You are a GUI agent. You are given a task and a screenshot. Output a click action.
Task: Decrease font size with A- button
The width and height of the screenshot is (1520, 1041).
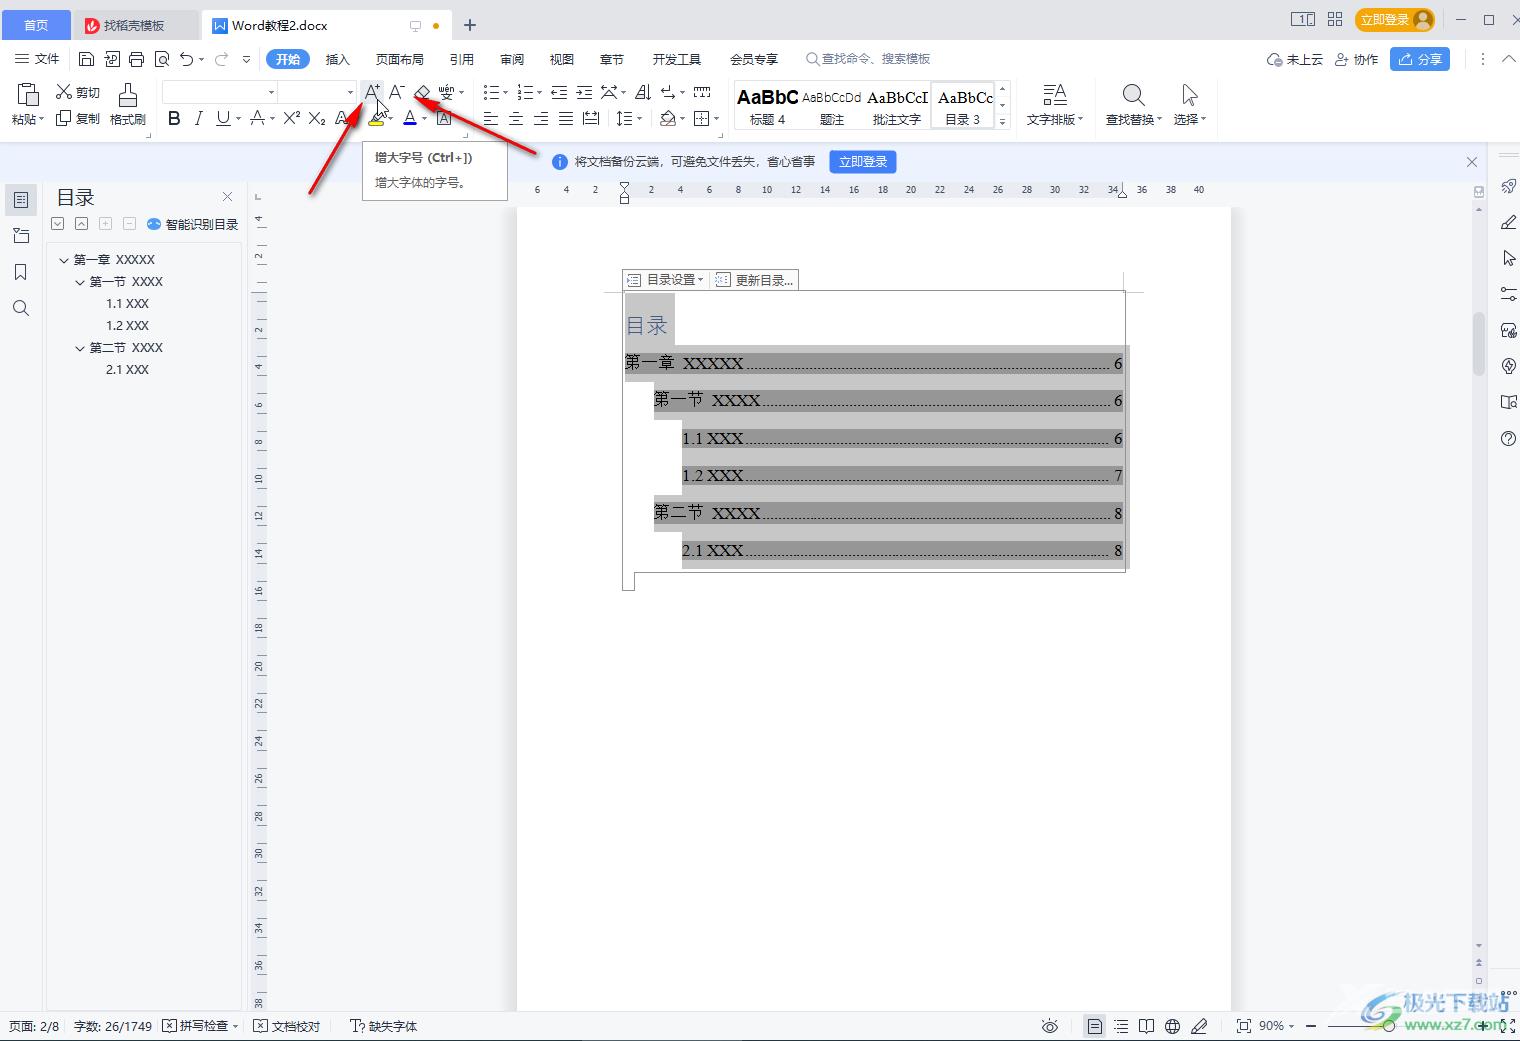(397, 92)
